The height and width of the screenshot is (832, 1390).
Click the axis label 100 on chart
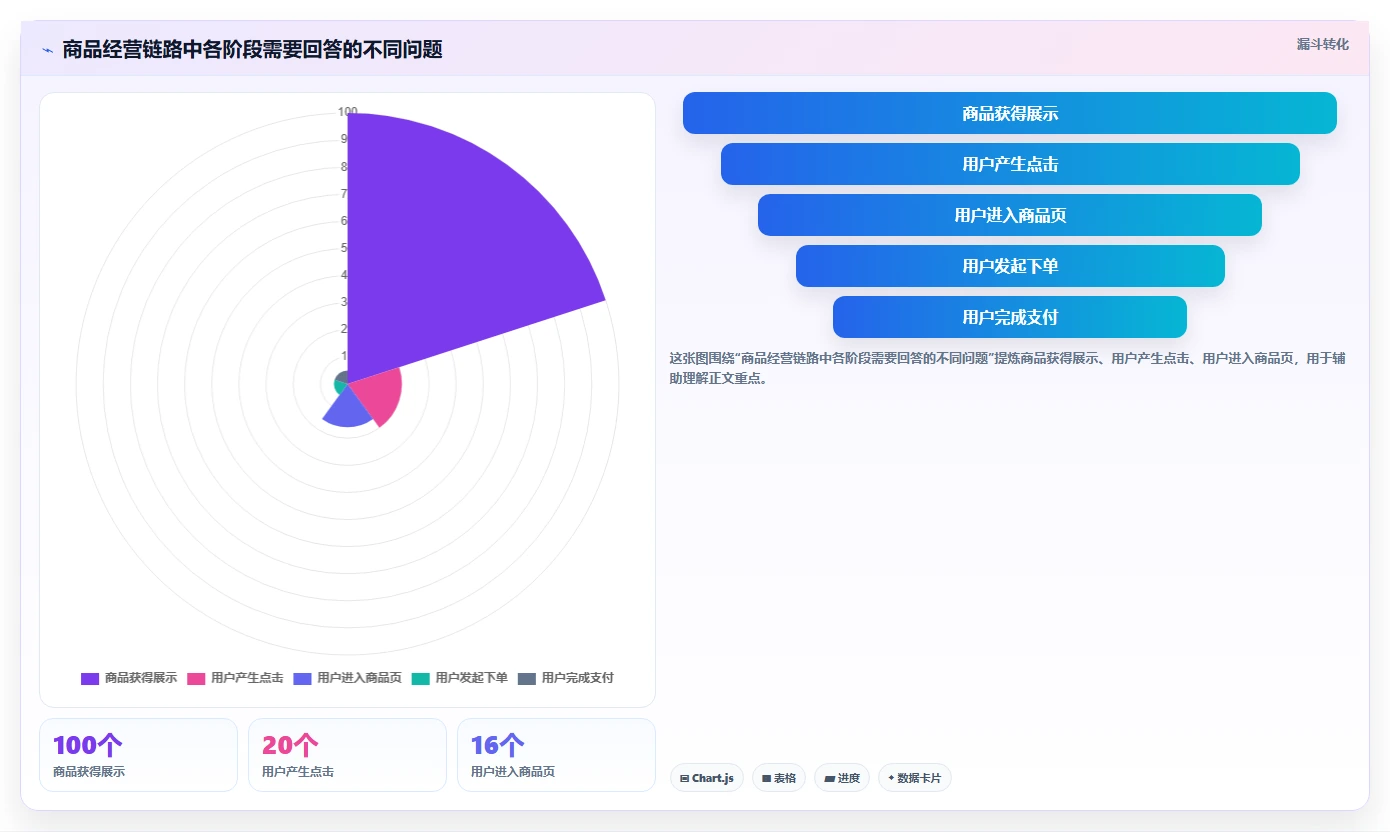point(347,112)
